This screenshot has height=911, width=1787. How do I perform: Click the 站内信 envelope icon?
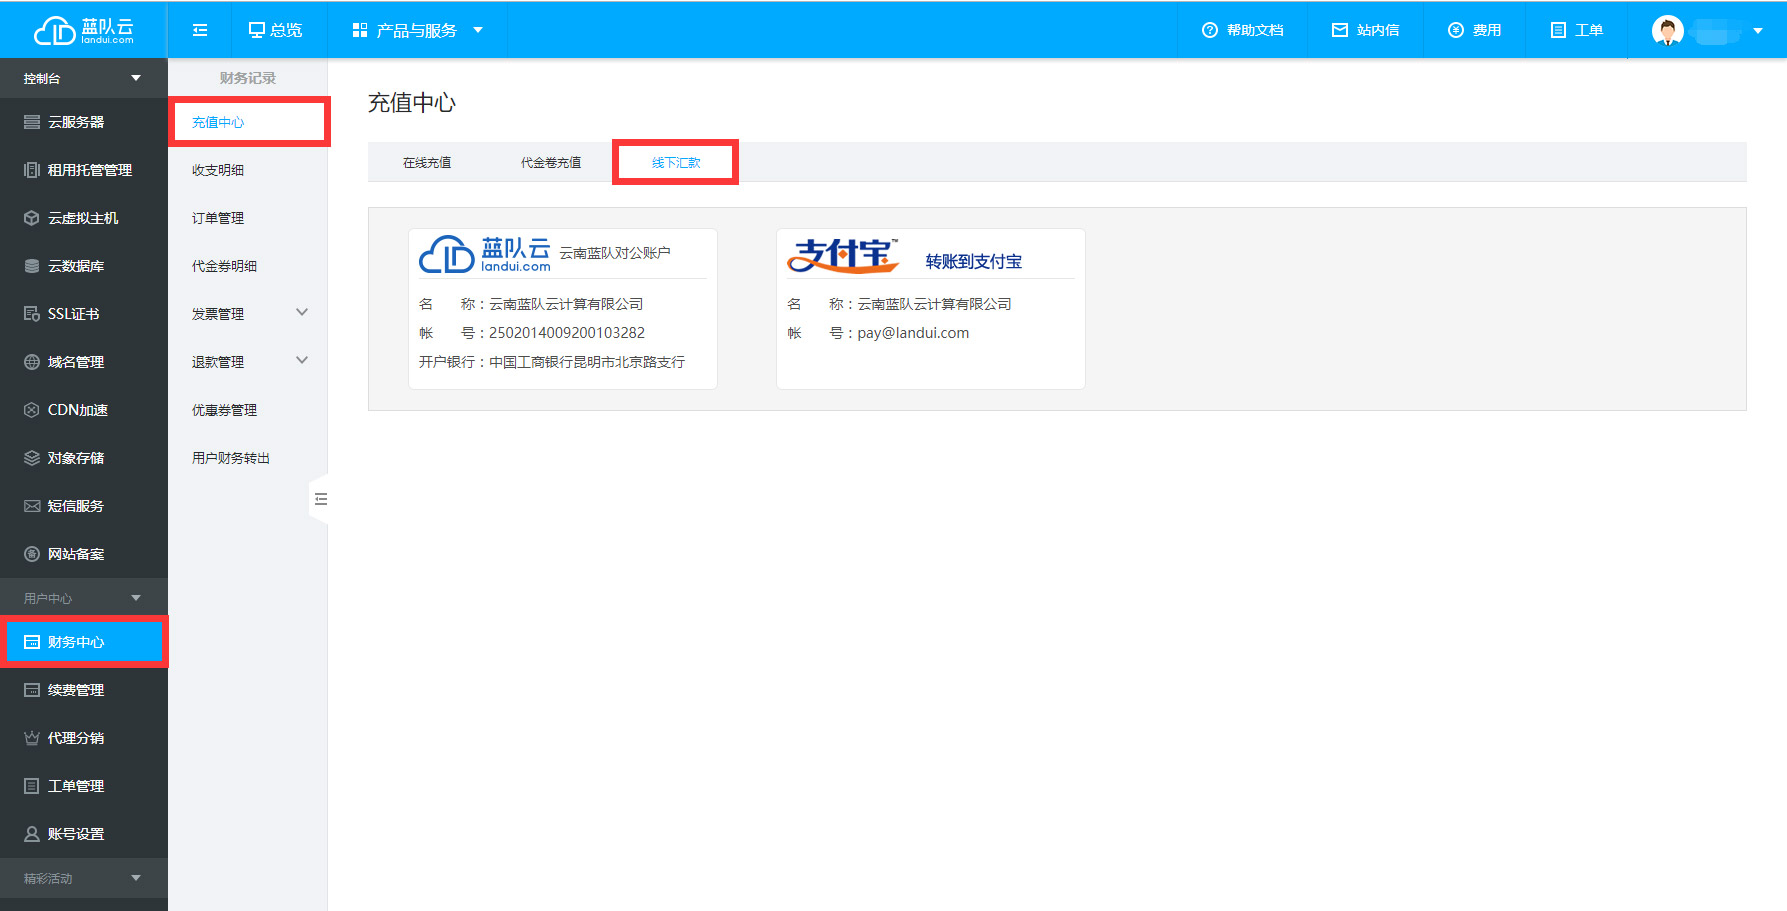coord(1340,30)
